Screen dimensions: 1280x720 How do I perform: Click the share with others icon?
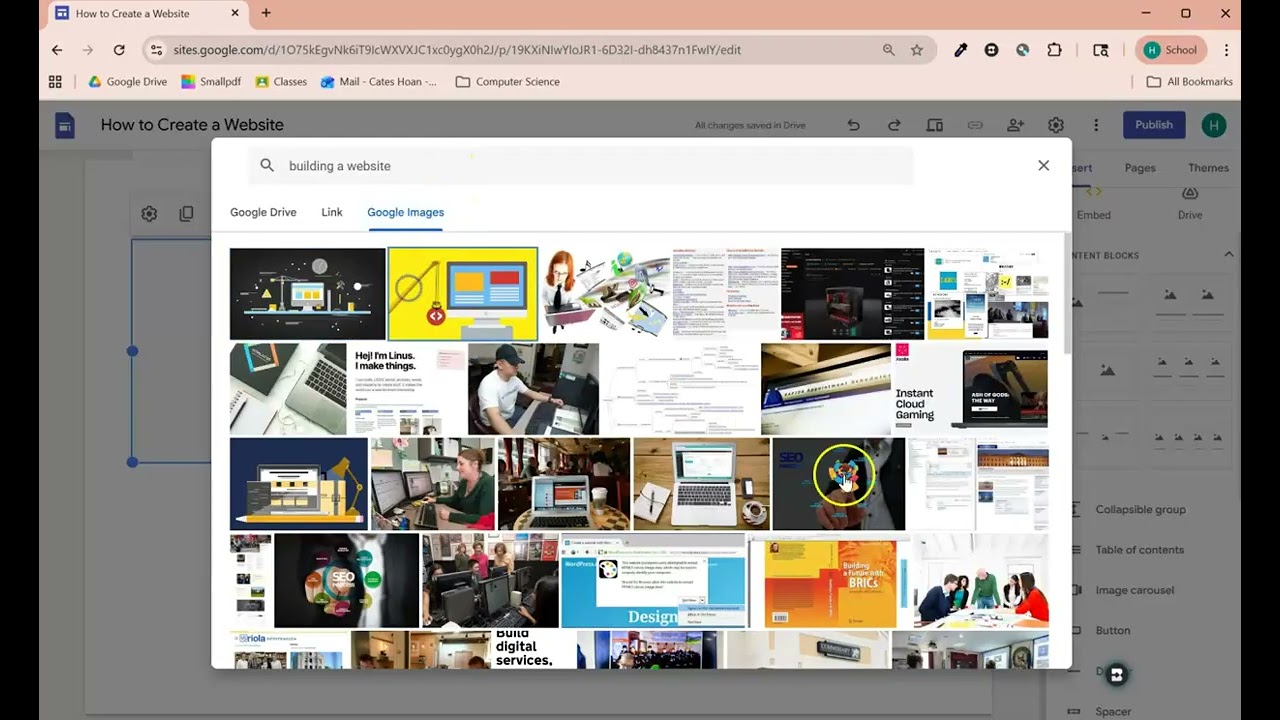(x=1015, y=125)
